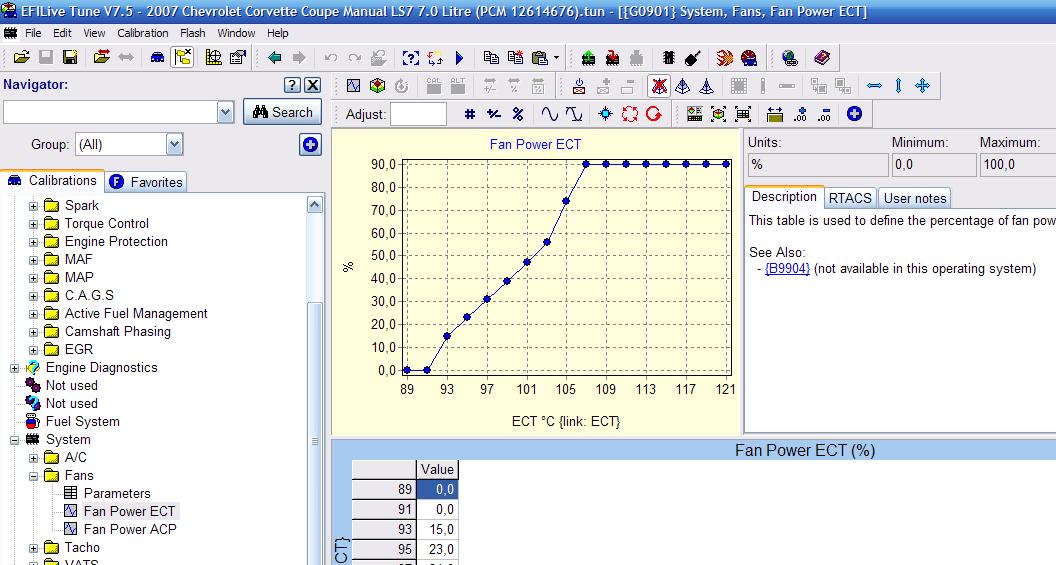Viewport: 1056px width, 565px height.
Task: Click the decrease decimal places icon
Action: pyautogui.click(x=824, y=114)
